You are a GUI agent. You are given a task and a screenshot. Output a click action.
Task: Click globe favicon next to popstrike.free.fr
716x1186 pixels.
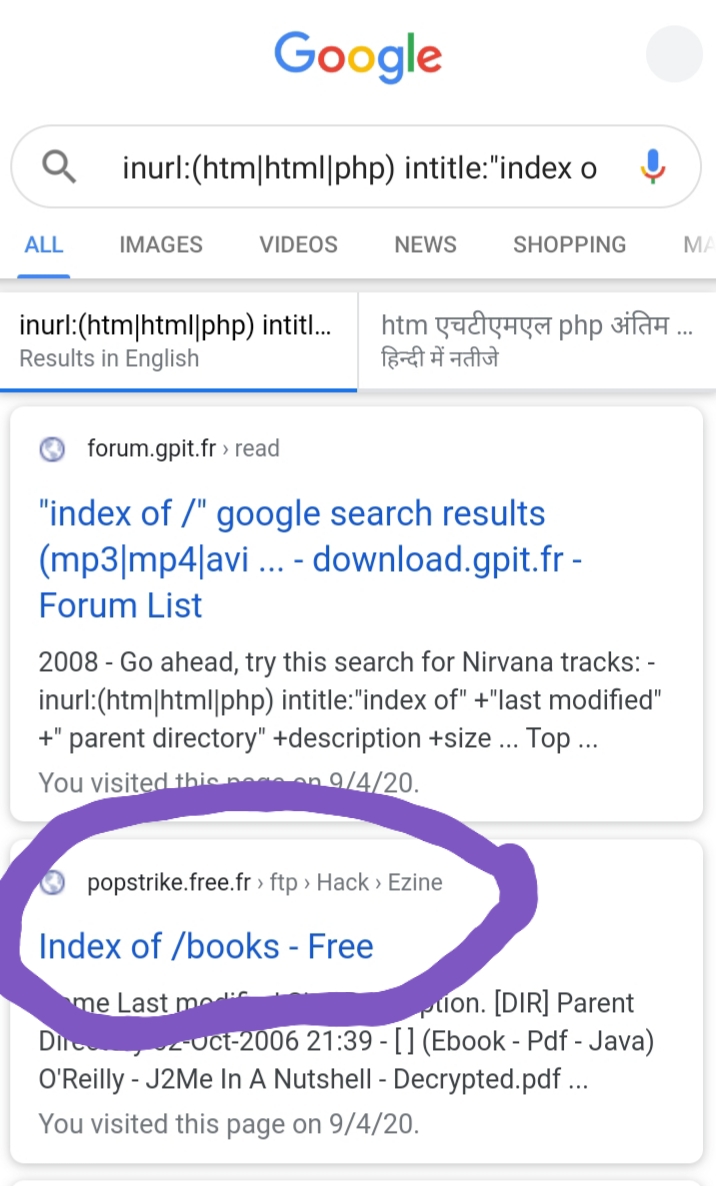(52, 882)
